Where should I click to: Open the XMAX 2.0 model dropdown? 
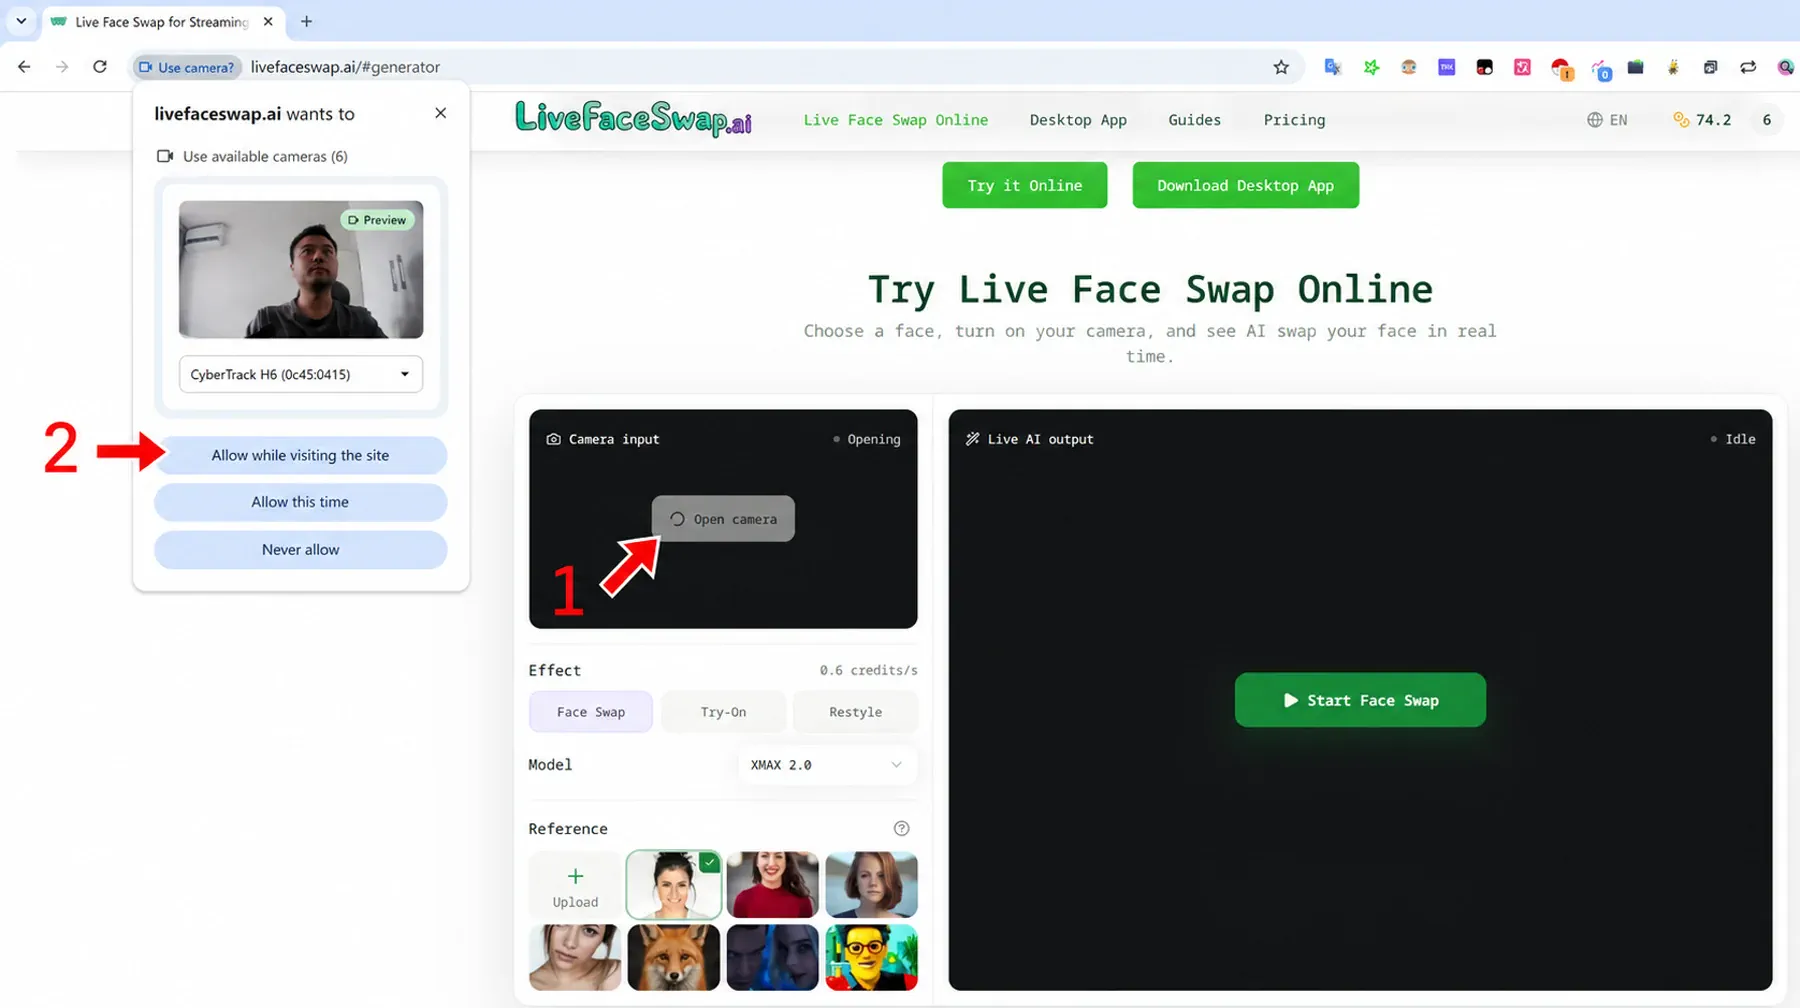827,765
